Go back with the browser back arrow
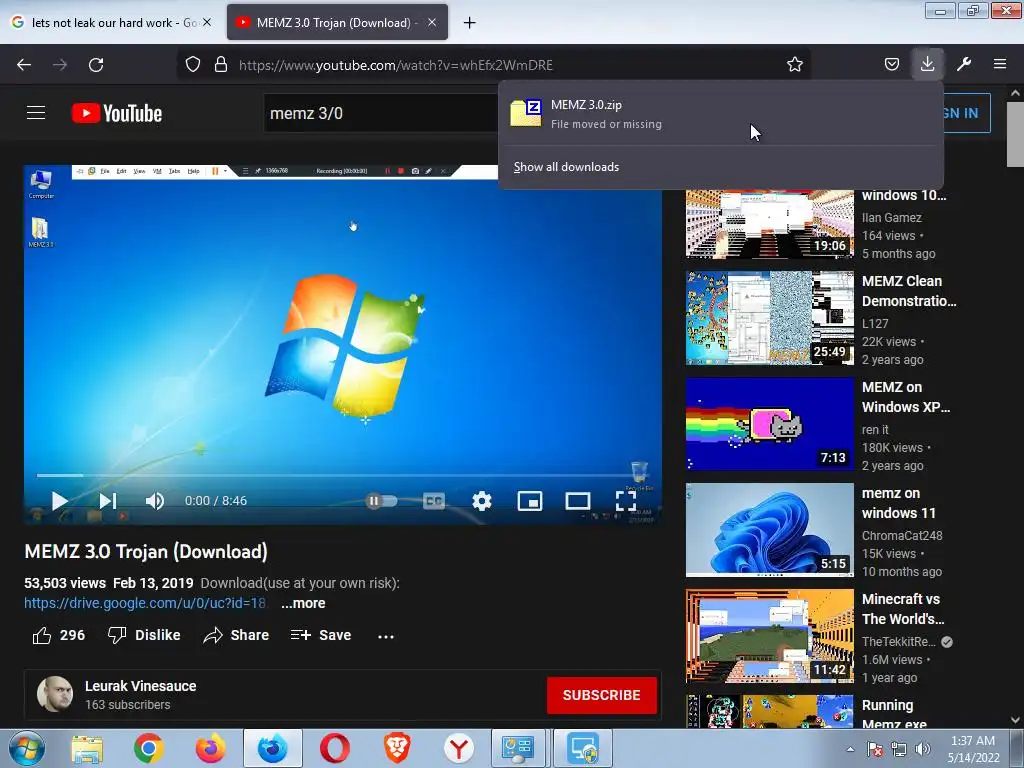 tap(24, 65)
